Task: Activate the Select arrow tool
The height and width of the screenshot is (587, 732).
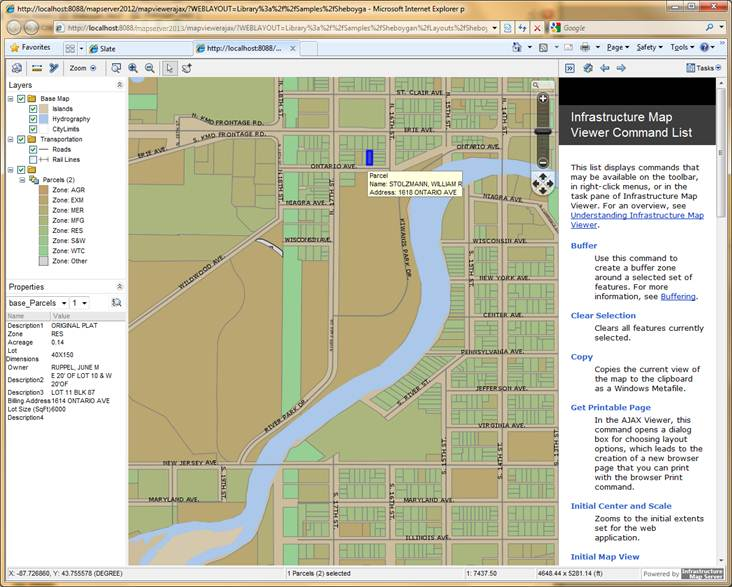Action: 169,68
